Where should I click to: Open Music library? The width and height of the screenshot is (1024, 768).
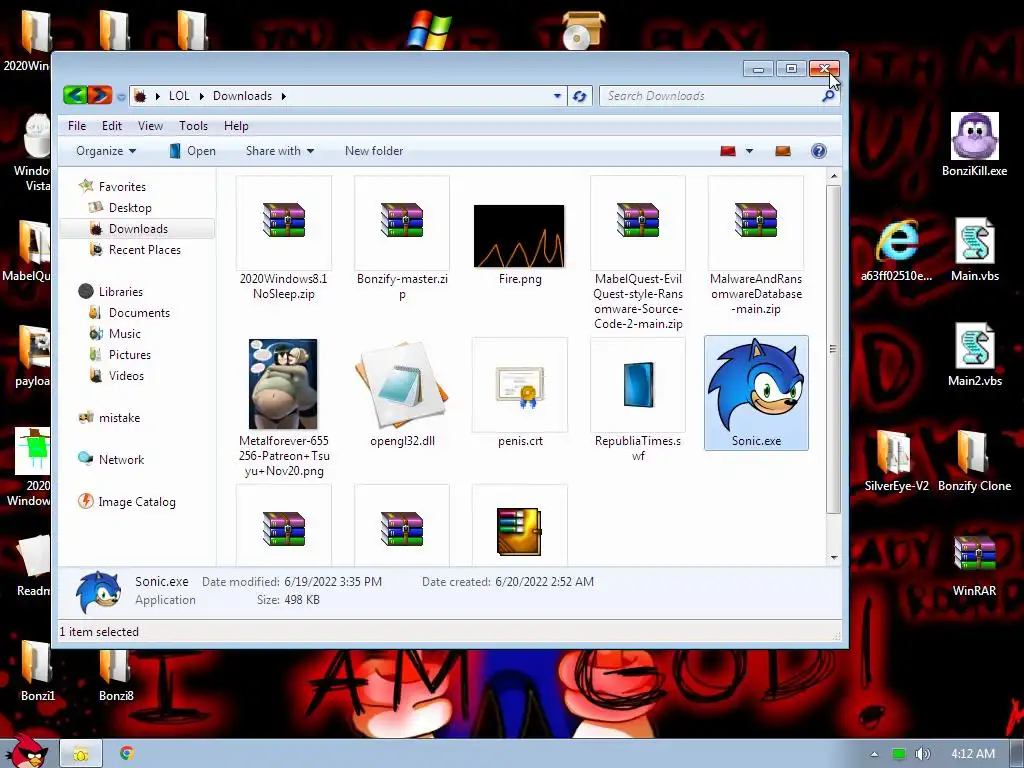125,334
